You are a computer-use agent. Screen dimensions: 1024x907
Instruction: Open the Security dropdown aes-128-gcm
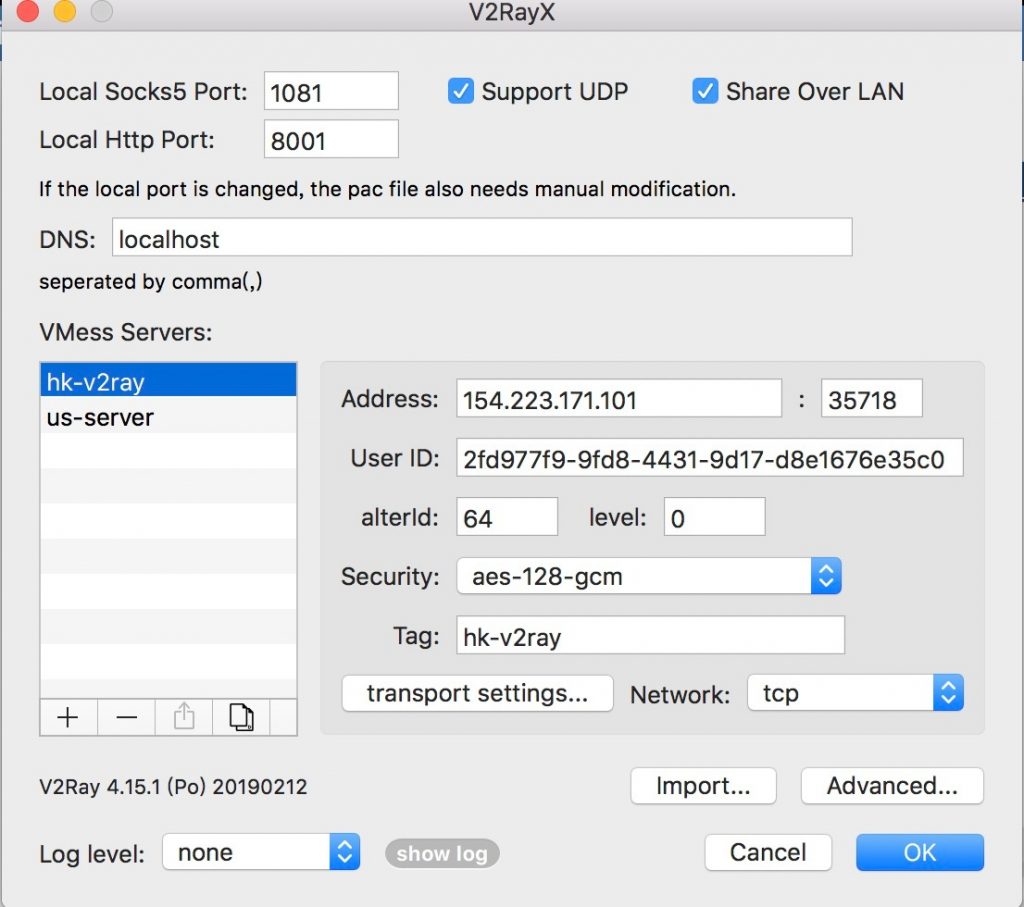pos(648,576)
